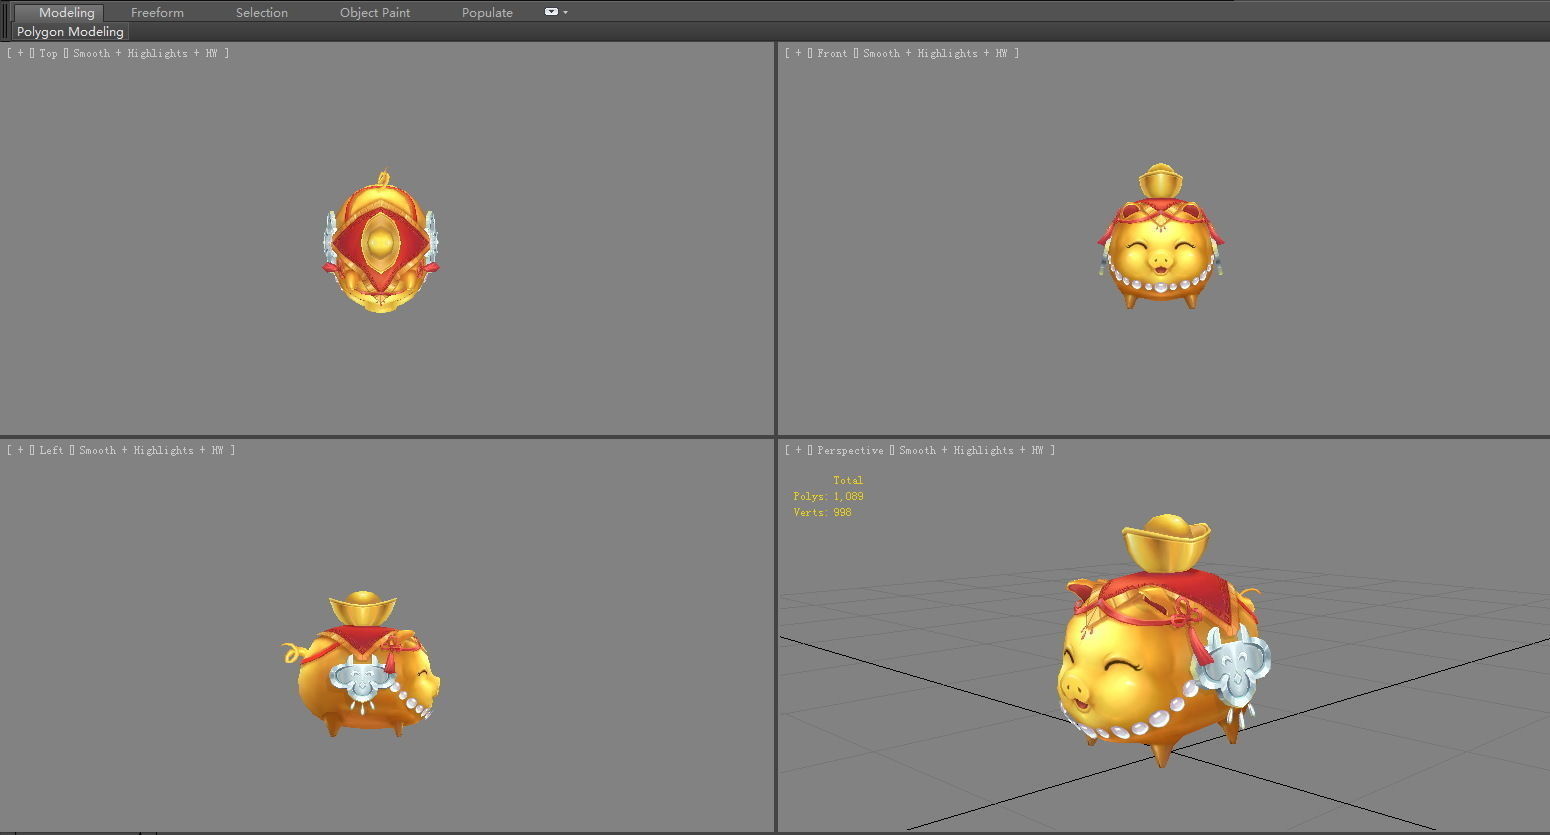Open Left viewport Smooth + Highlights shading menu
The height and width of the screenshot is (835, 1550).
pos(151,450)
